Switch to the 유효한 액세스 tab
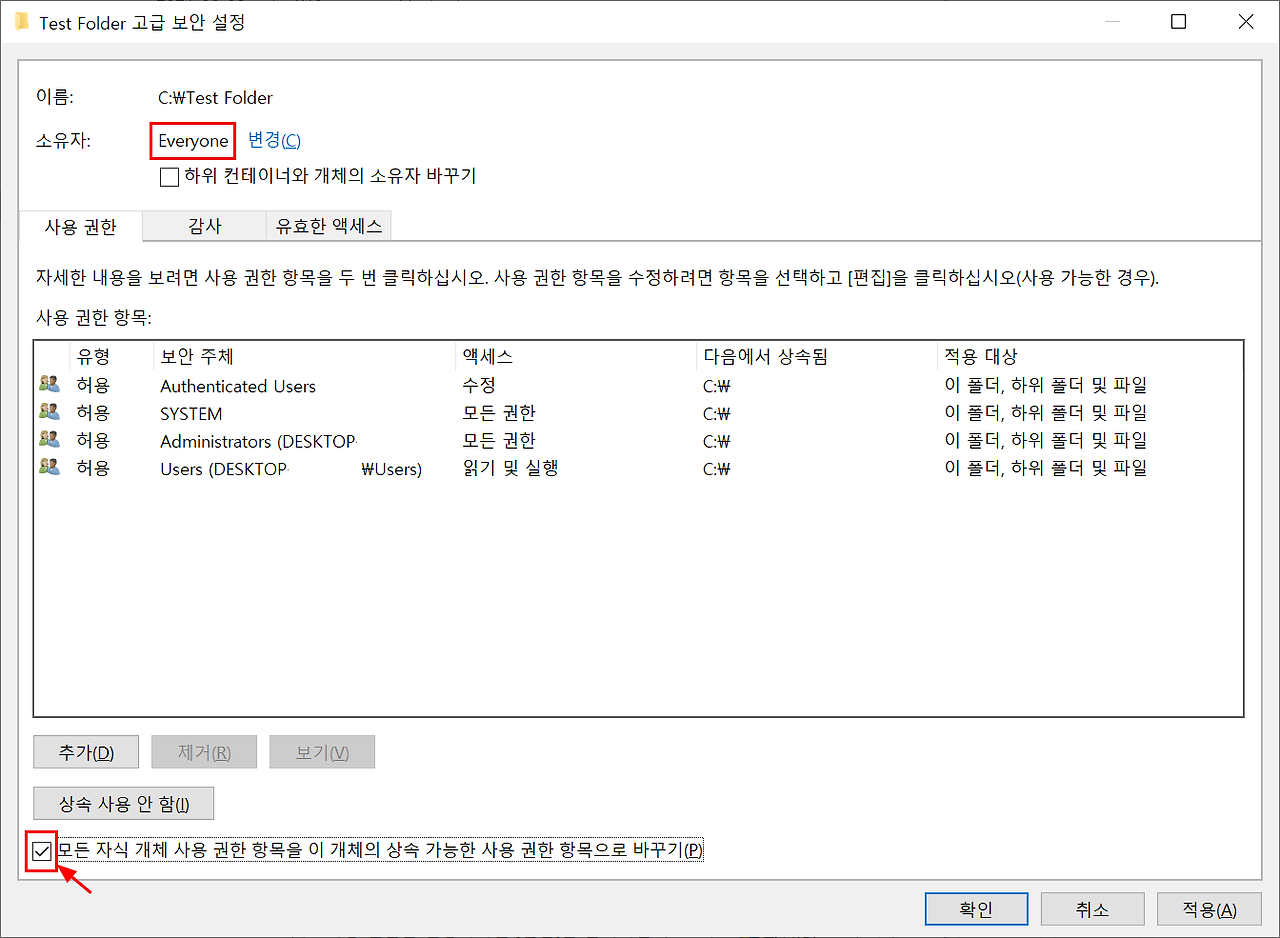 tap(328, 226)
